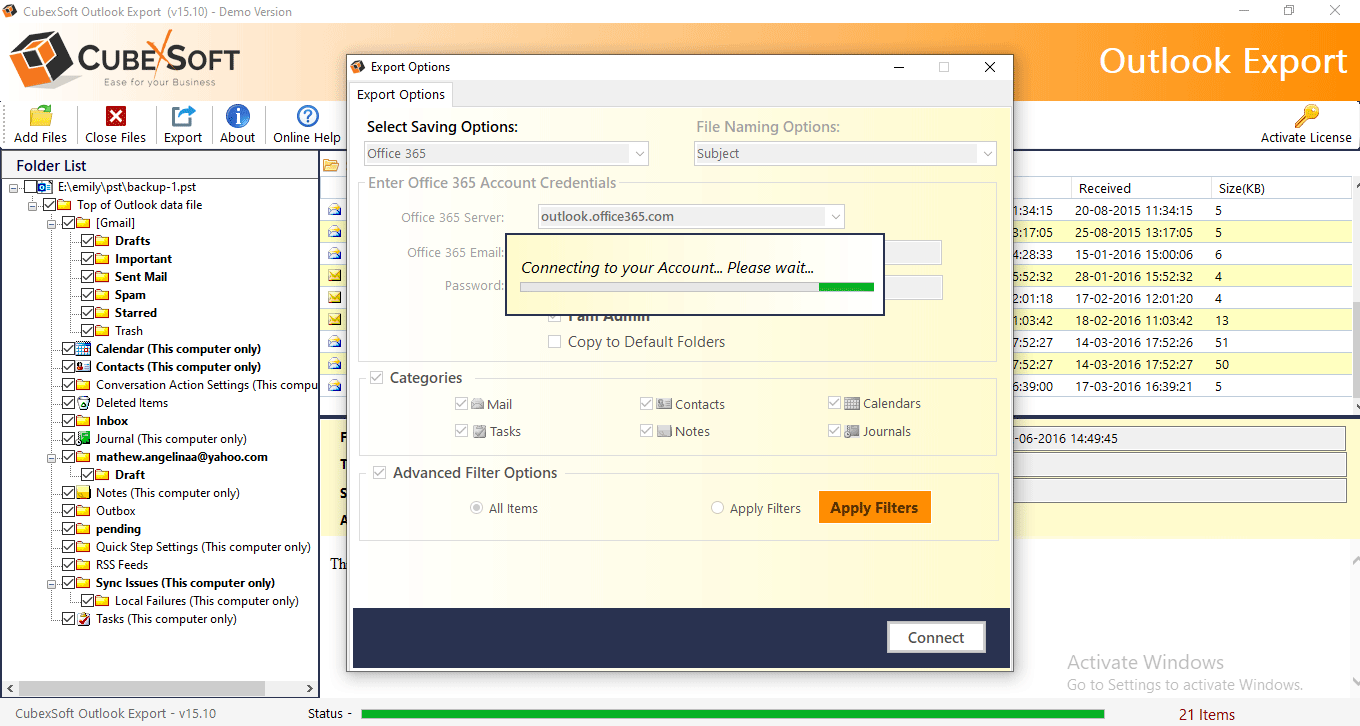This screenshot has height=726, width=1360.
Task: Click the Mail category icon
Action: tap(477, 404)
